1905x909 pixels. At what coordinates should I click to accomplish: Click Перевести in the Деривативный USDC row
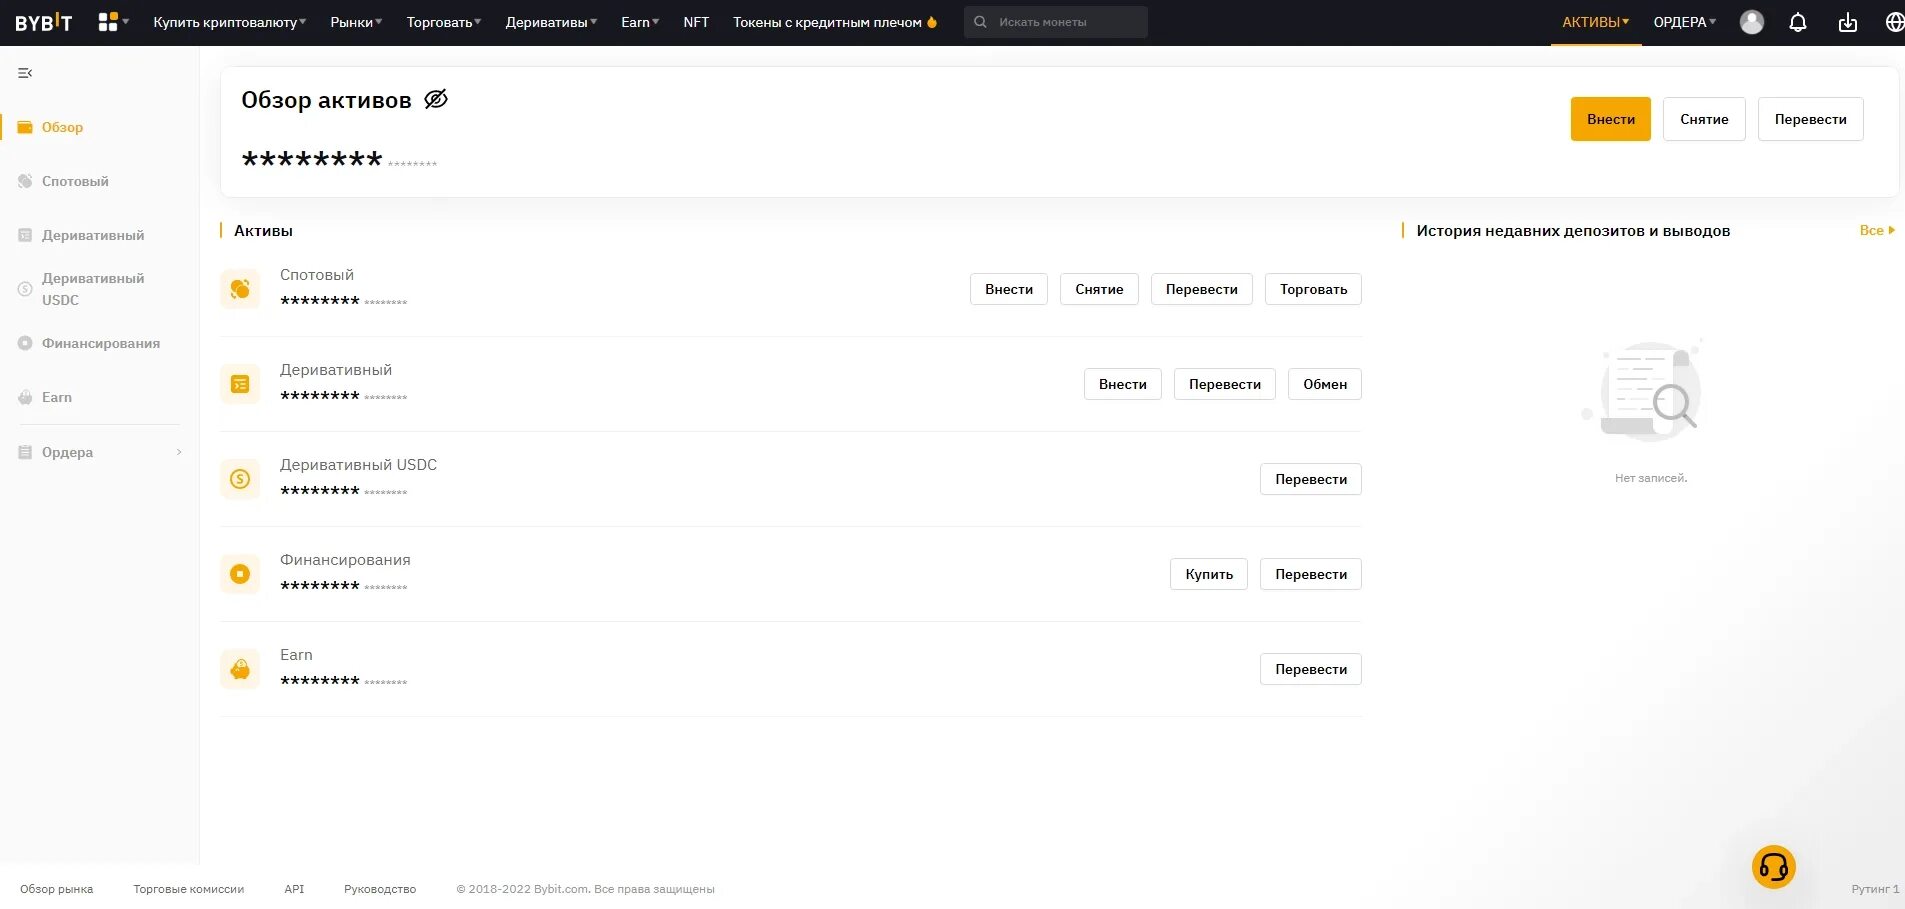[x=1311, y=479]
